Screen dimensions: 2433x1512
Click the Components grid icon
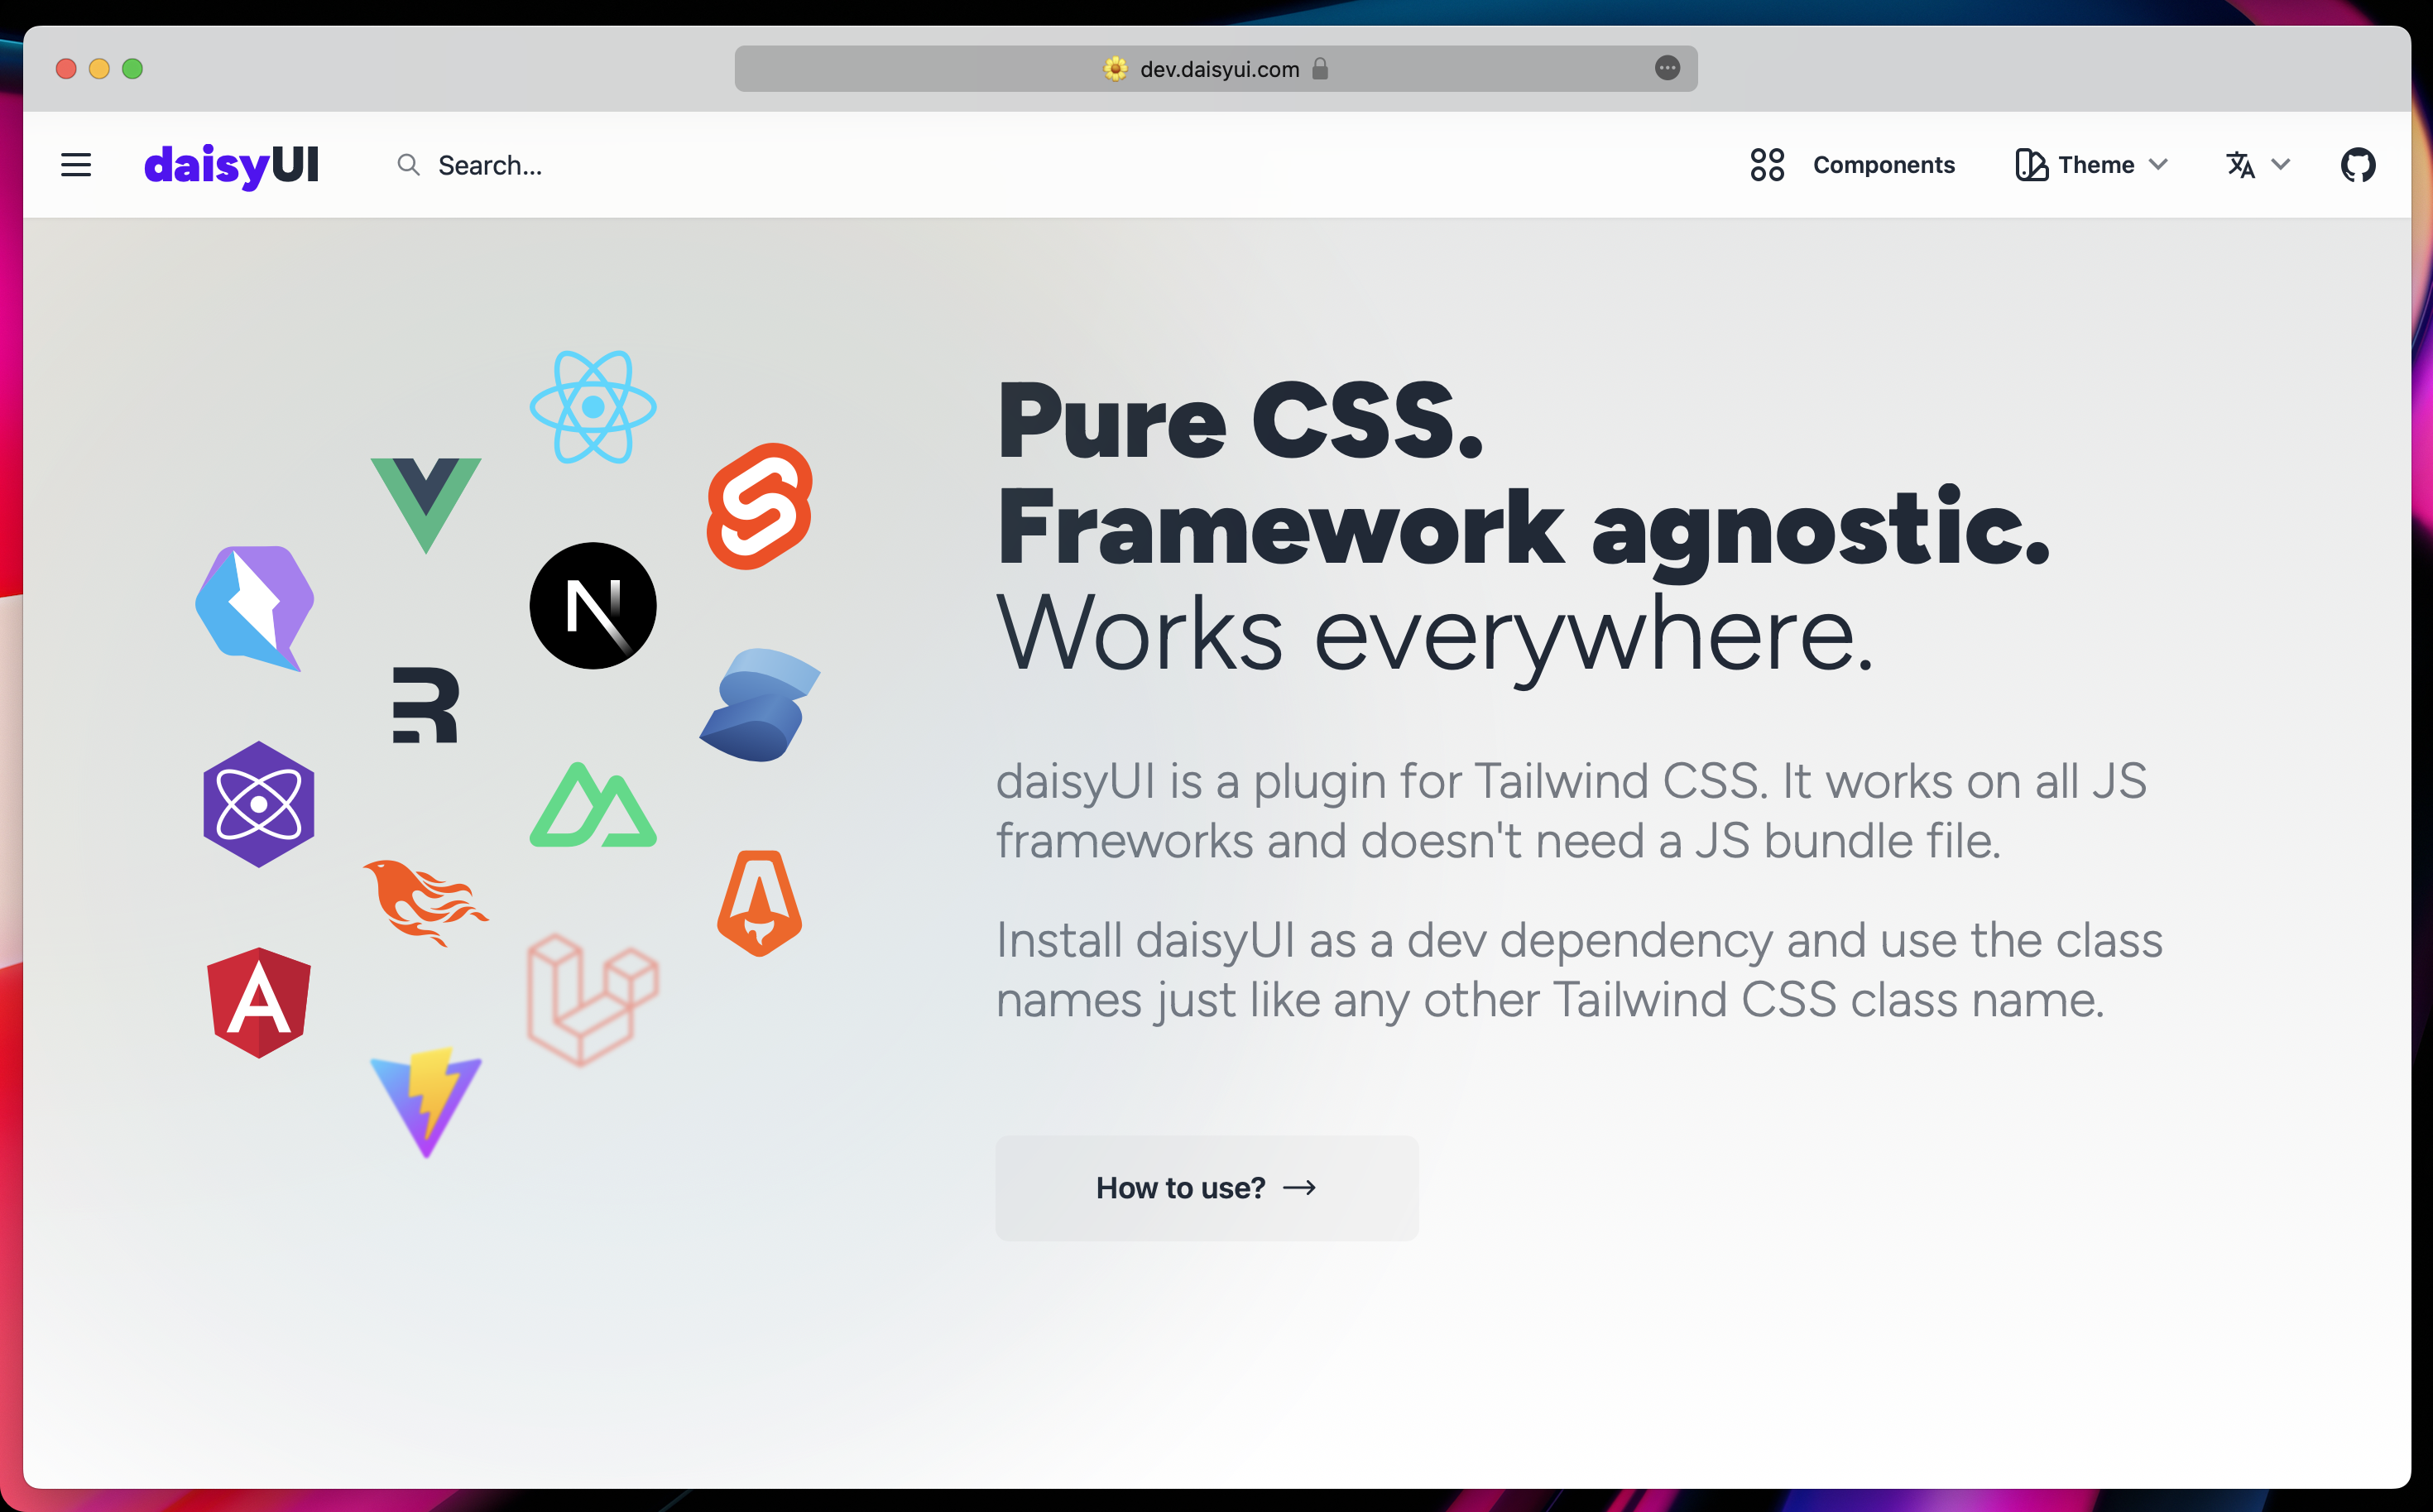[1767, 165]
